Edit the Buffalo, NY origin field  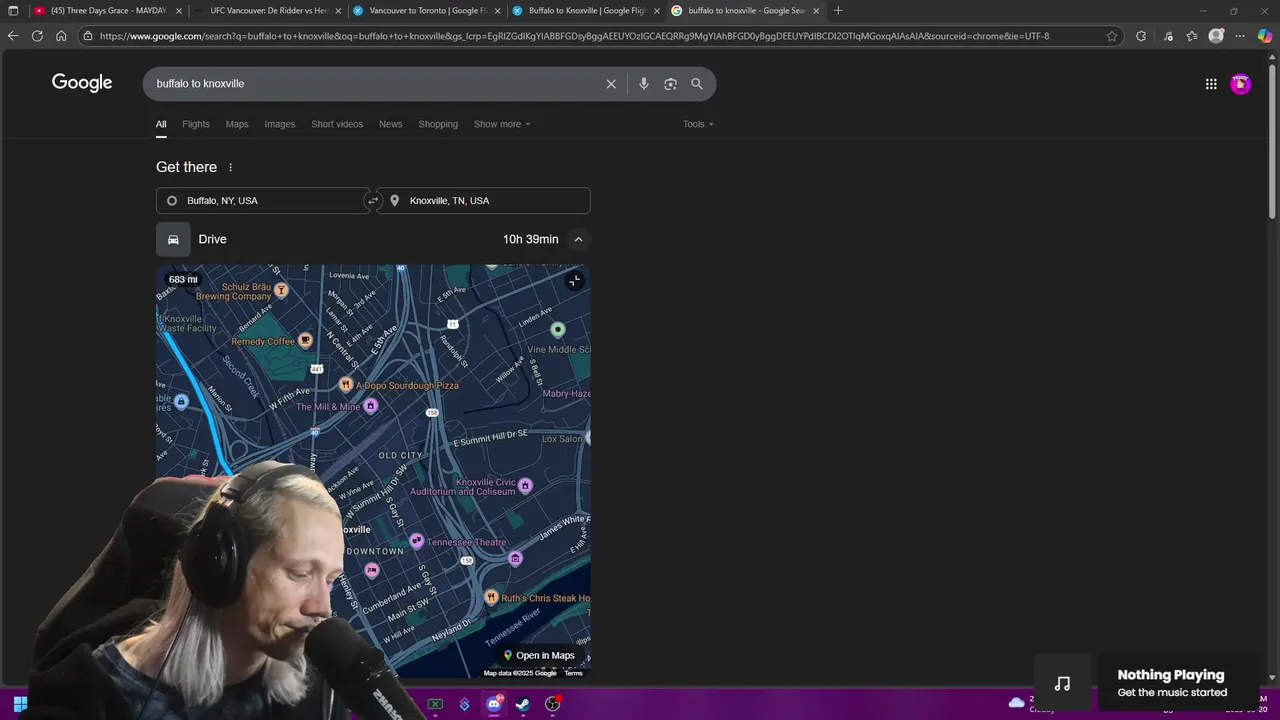click(262, 201)
